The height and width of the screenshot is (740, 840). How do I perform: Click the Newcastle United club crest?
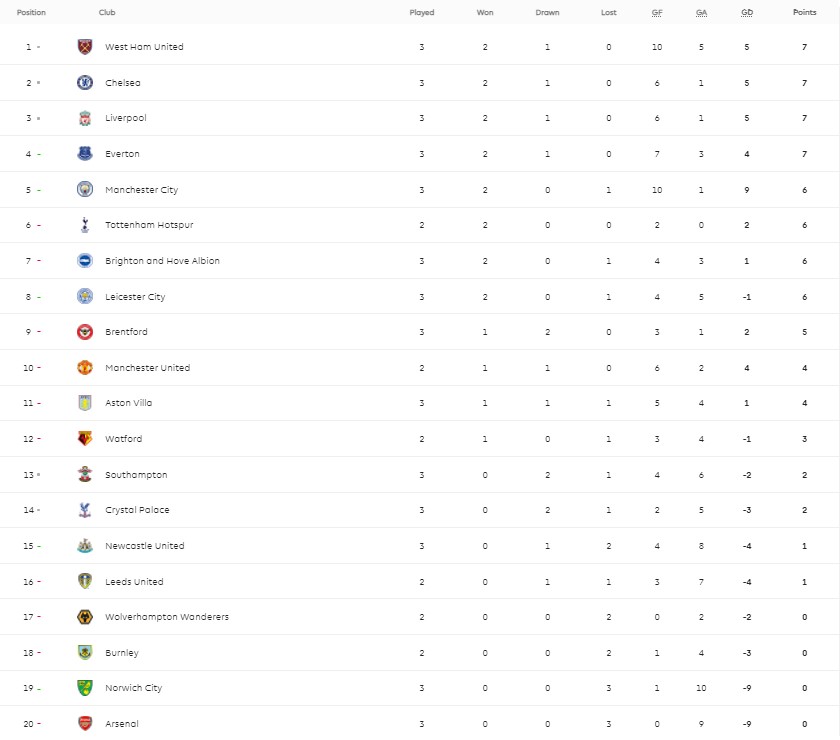85,546
